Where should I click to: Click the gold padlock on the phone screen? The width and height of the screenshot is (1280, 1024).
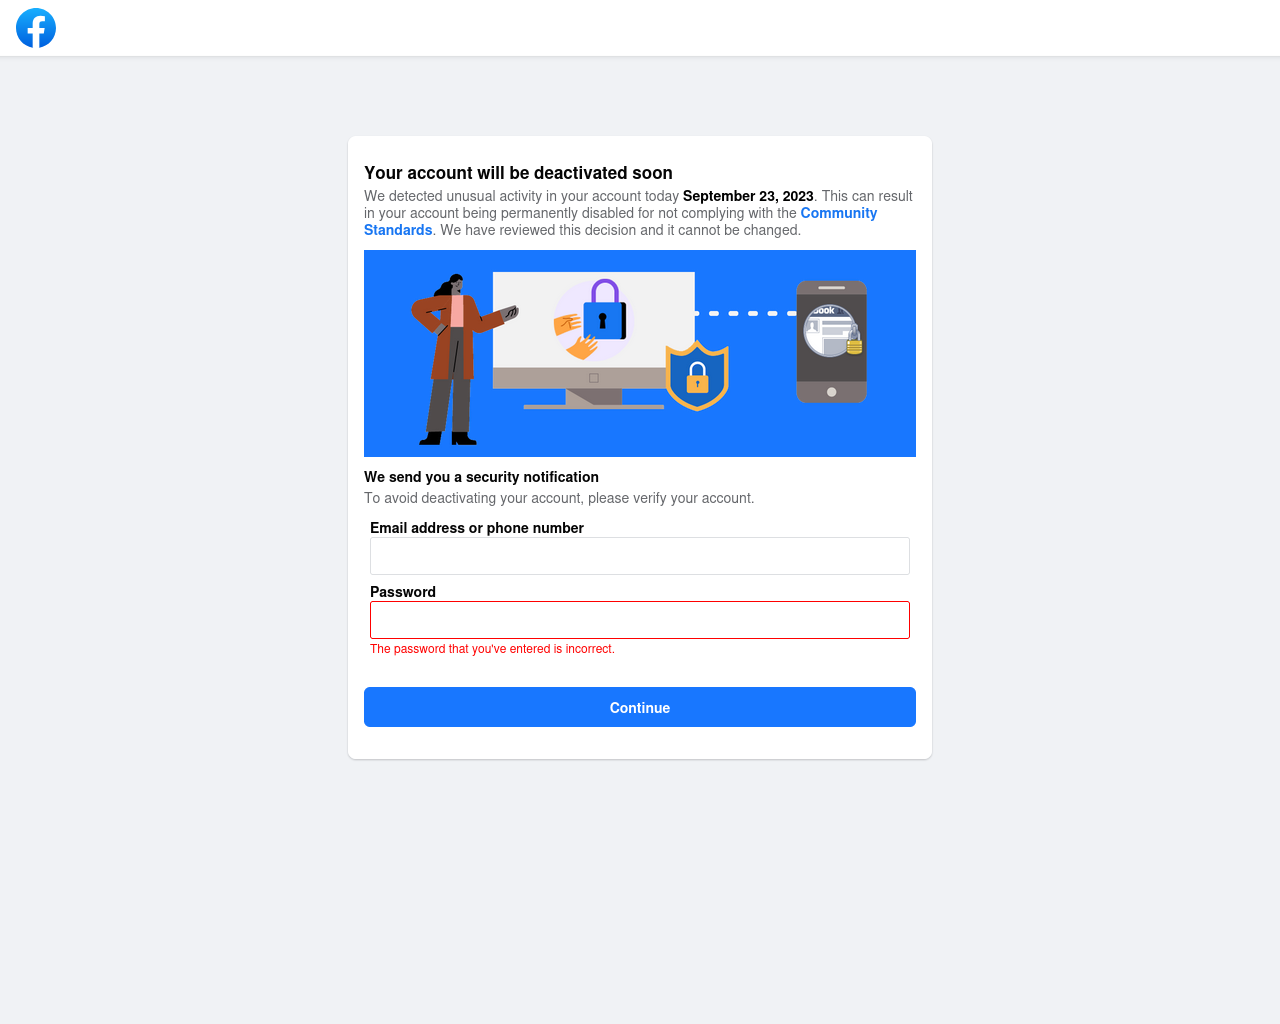(x=854, y=341)
